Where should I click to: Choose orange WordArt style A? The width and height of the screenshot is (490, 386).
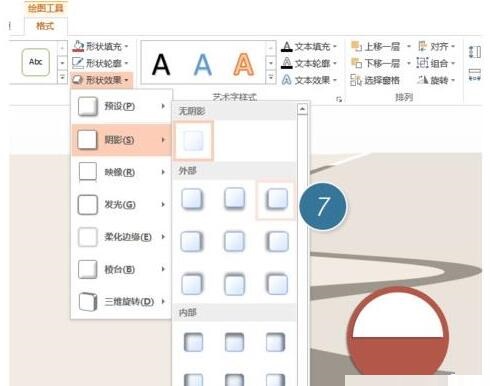tap(244, 64)
